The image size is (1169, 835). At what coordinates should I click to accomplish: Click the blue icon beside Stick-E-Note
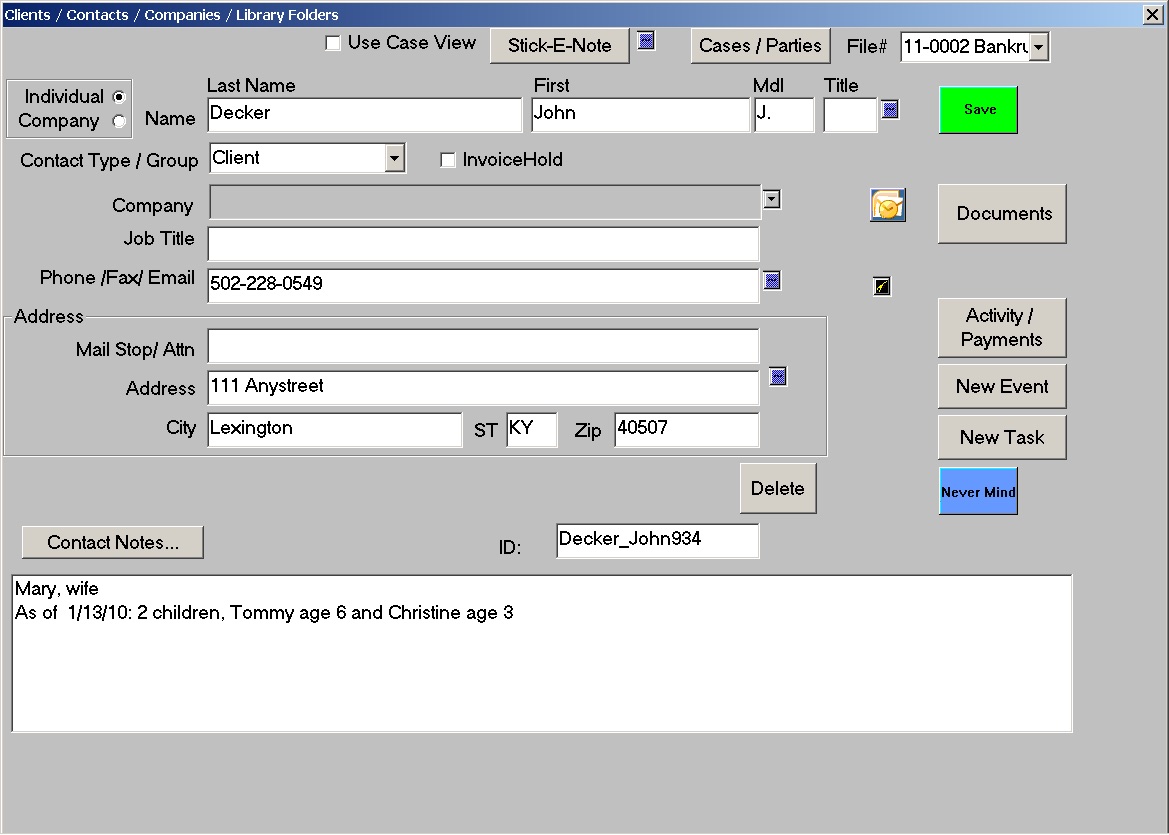point(646,41)
